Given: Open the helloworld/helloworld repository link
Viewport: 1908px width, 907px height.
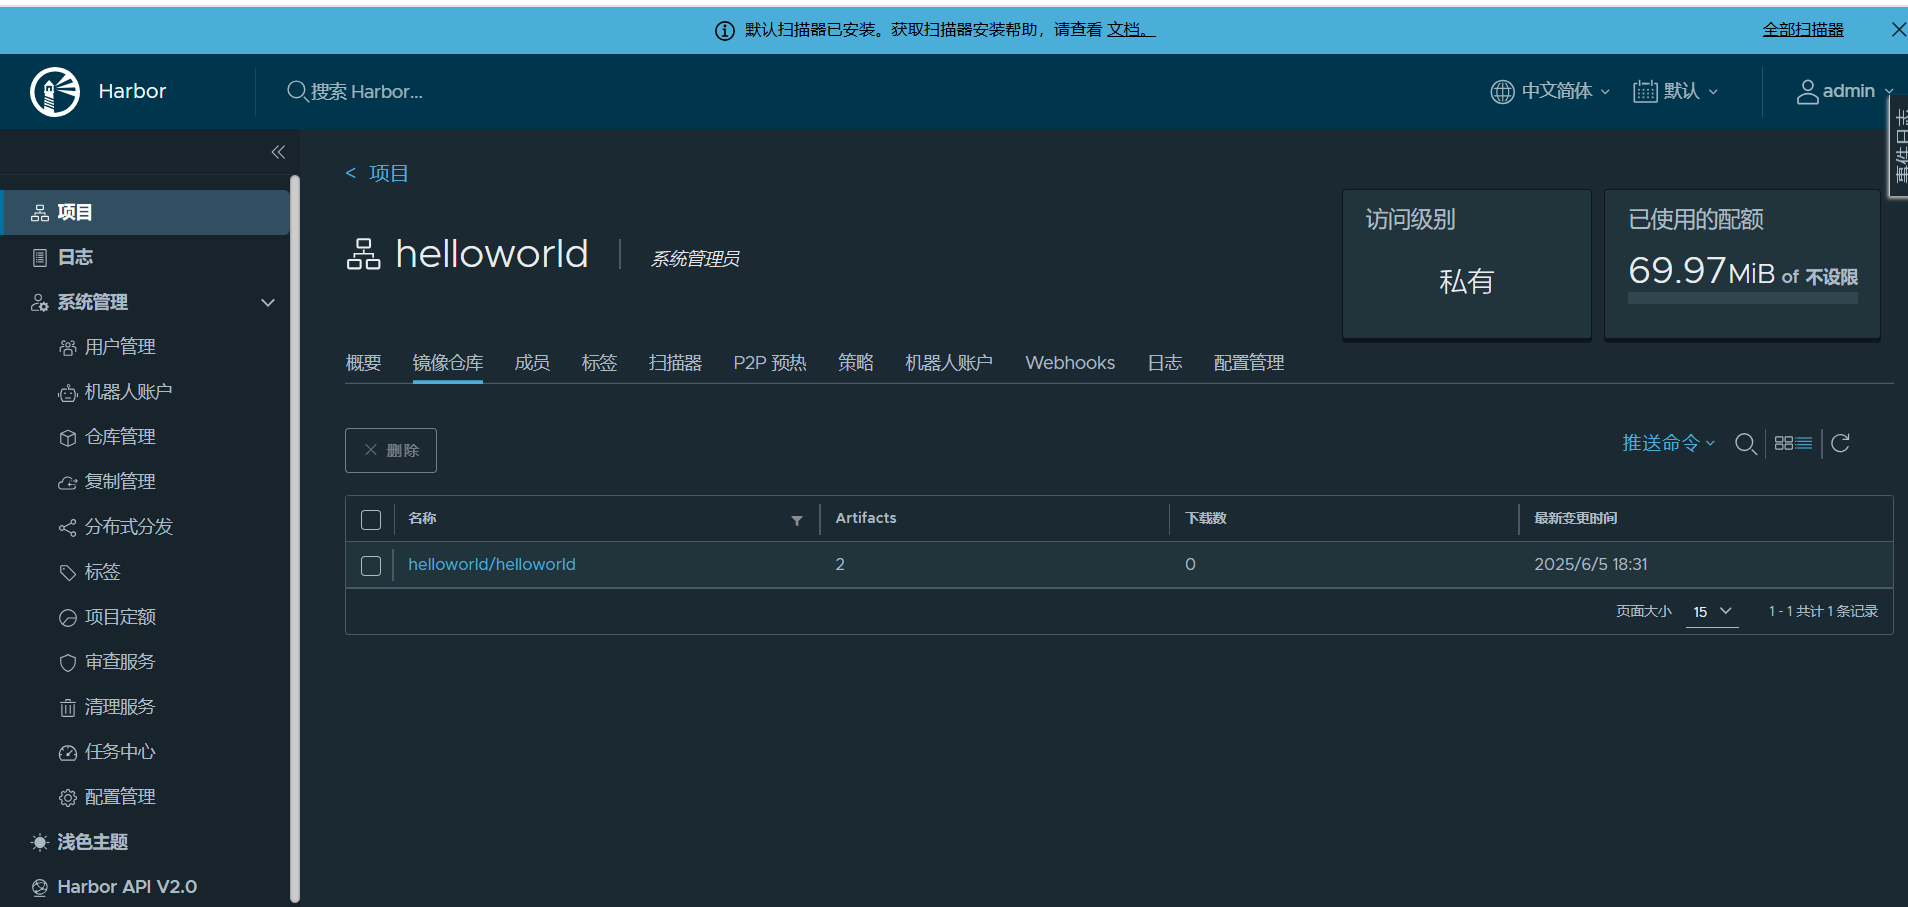Looking at the screenshot, I should [x=492, y=565].
